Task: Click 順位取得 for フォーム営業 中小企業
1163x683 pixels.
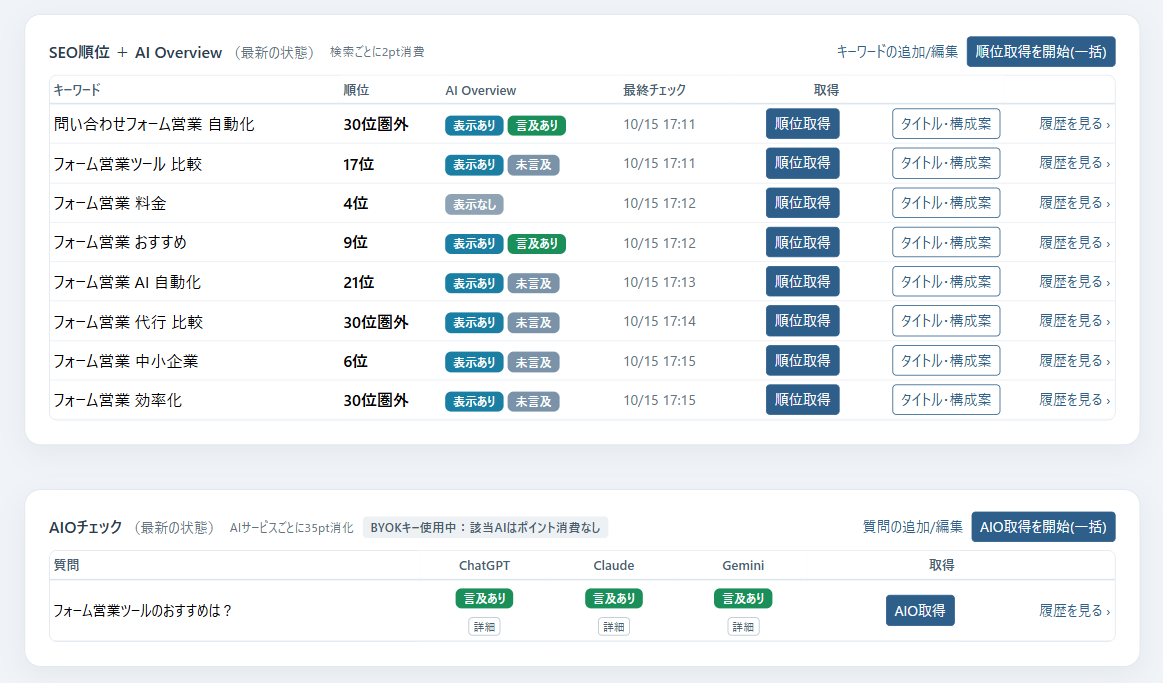Action: 803,360
